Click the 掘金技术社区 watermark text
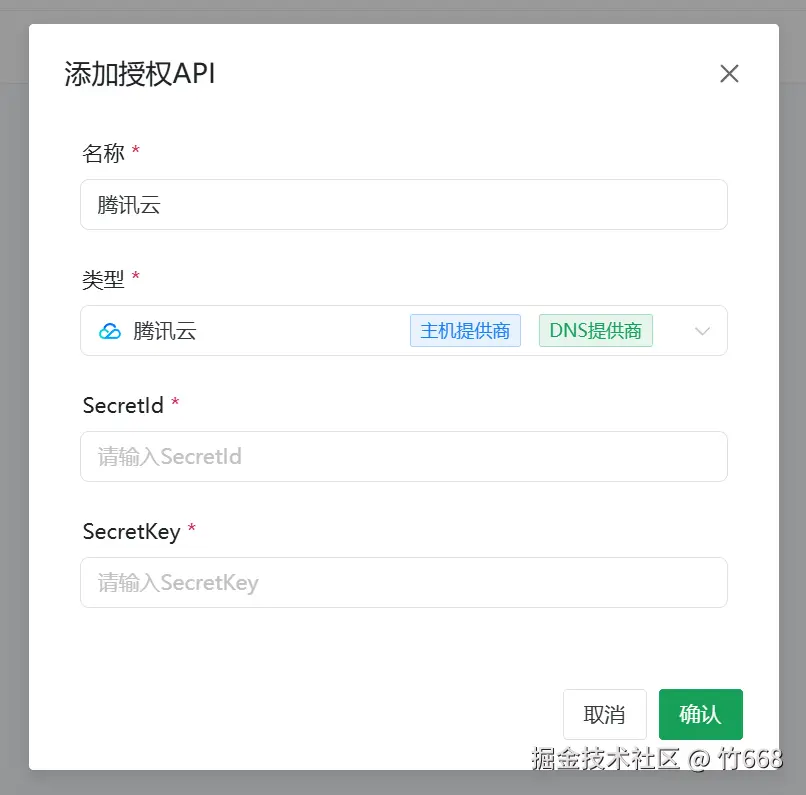The width and height of the screenshot is (806, 795). (x=606, y=758)
